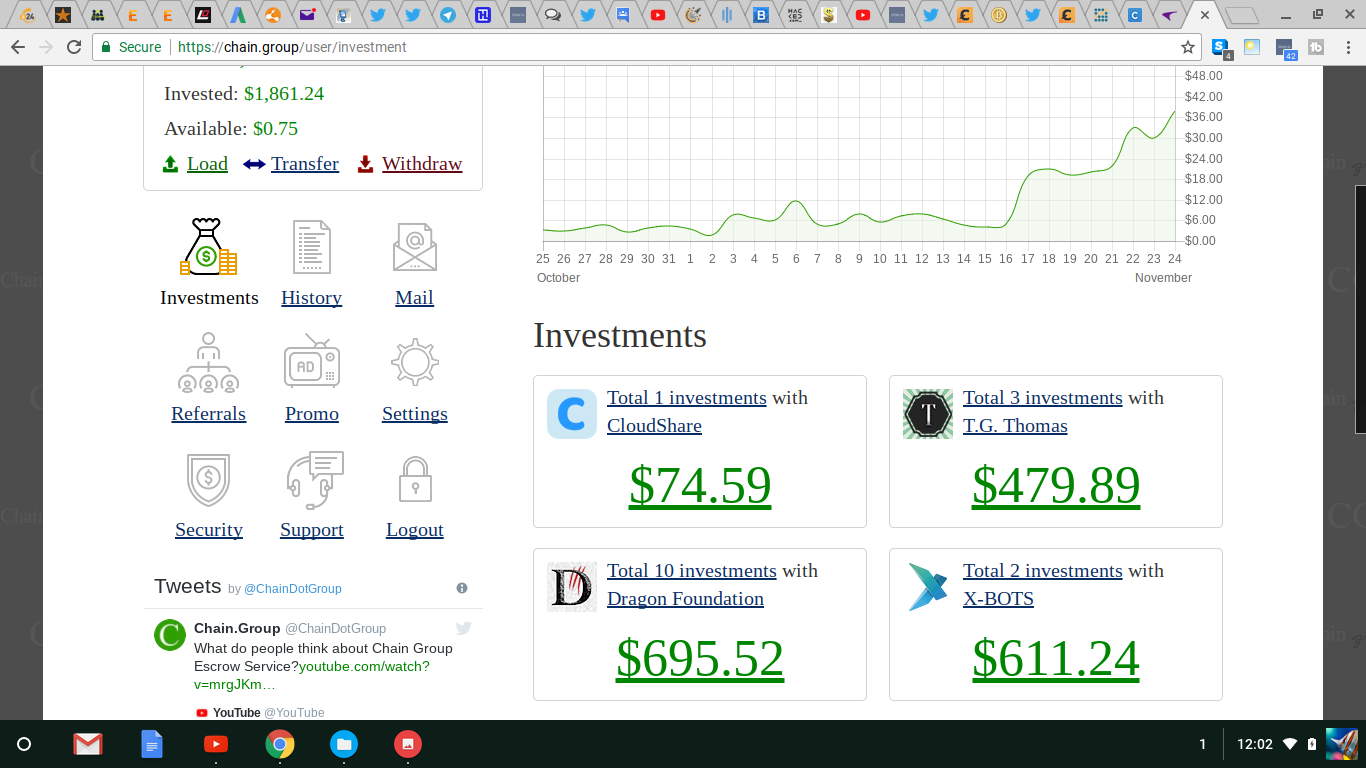Open the Settings text link
This screenshot has width=1366, height=768.
click(415, 414)
